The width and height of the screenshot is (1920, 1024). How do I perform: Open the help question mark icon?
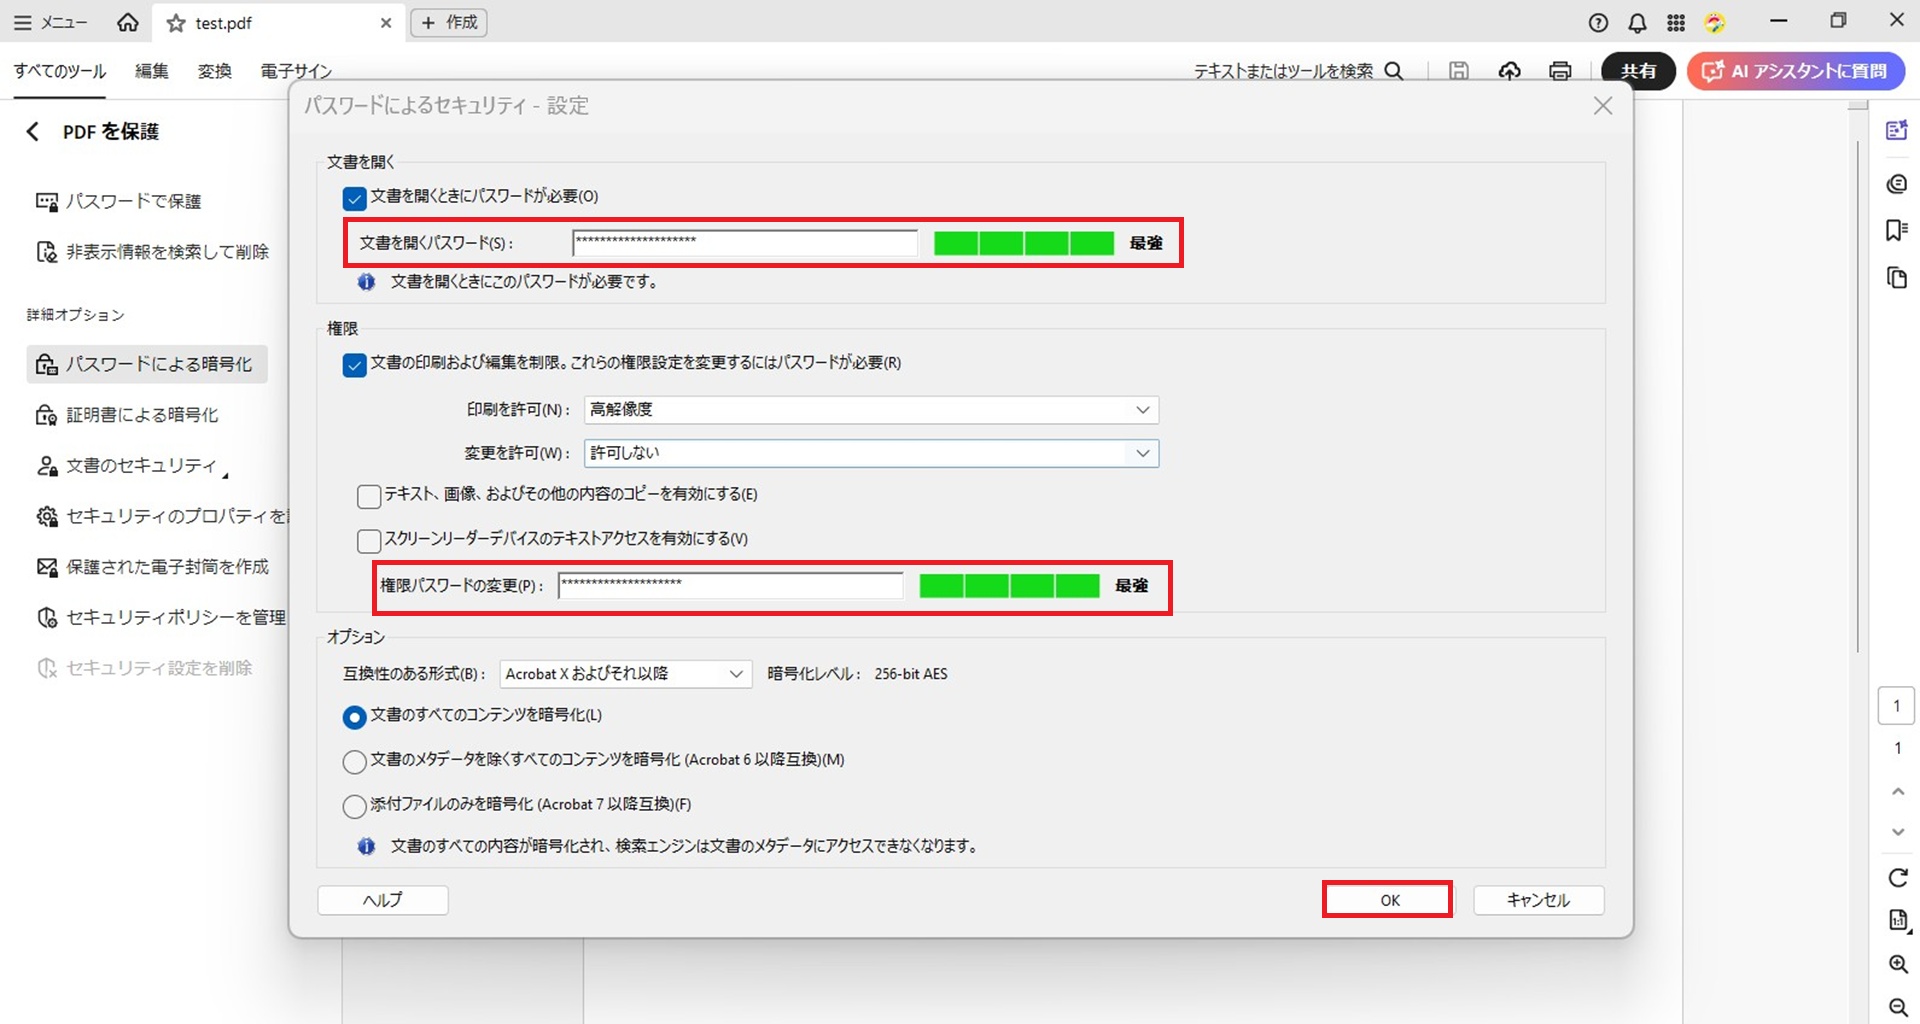click(x=1598, y=22)
